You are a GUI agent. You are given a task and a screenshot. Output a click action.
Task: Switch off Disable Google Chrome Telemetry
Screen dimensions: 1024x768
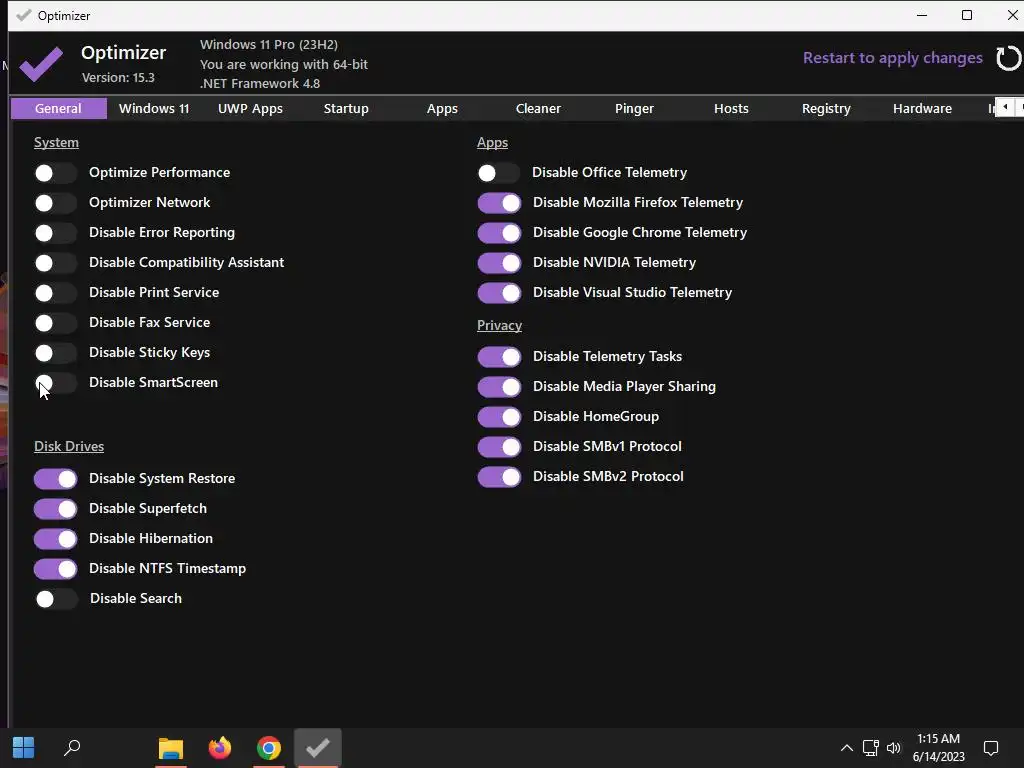(499, 233)
